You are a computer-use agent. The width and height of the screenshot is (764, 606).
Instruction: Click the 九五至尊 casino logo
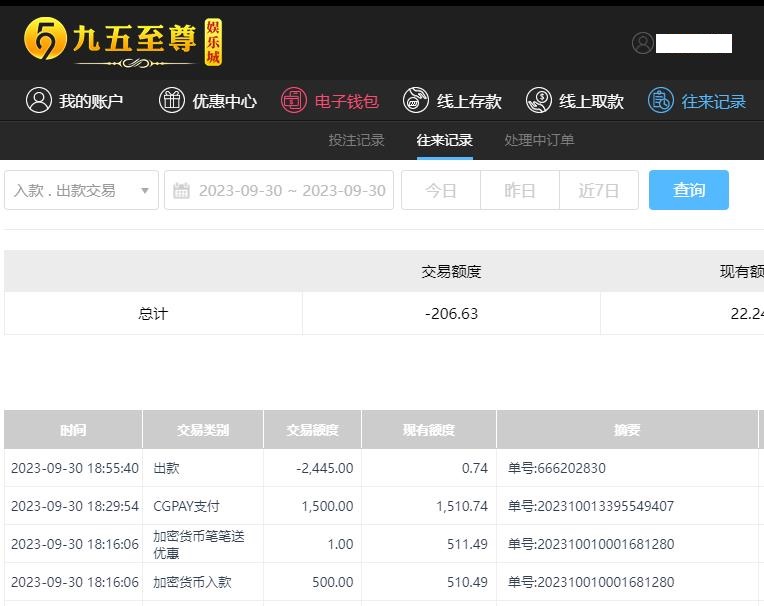123,42
